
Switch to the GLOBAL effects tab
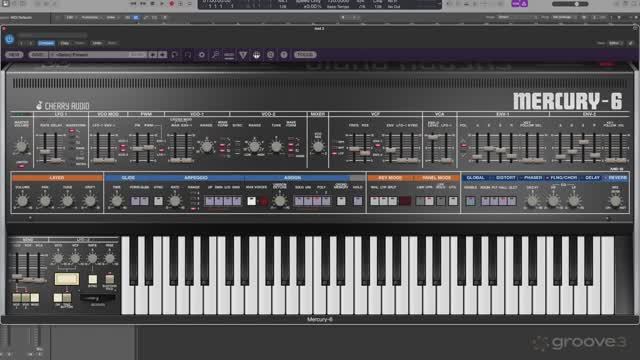475,178
